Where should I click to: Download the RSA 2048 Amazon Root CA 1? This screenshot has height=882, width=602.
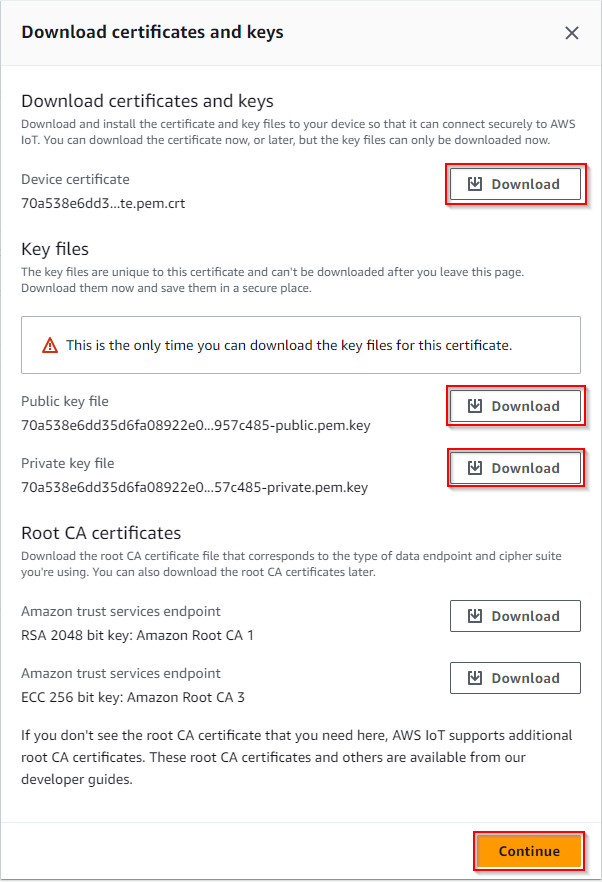(515, 616)
